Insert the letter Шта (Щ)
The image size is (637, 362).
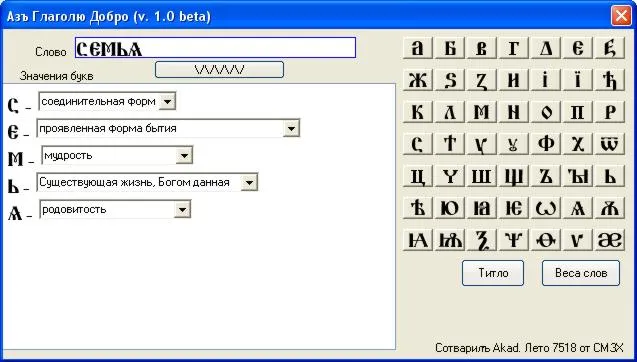(x=514, y=176)
